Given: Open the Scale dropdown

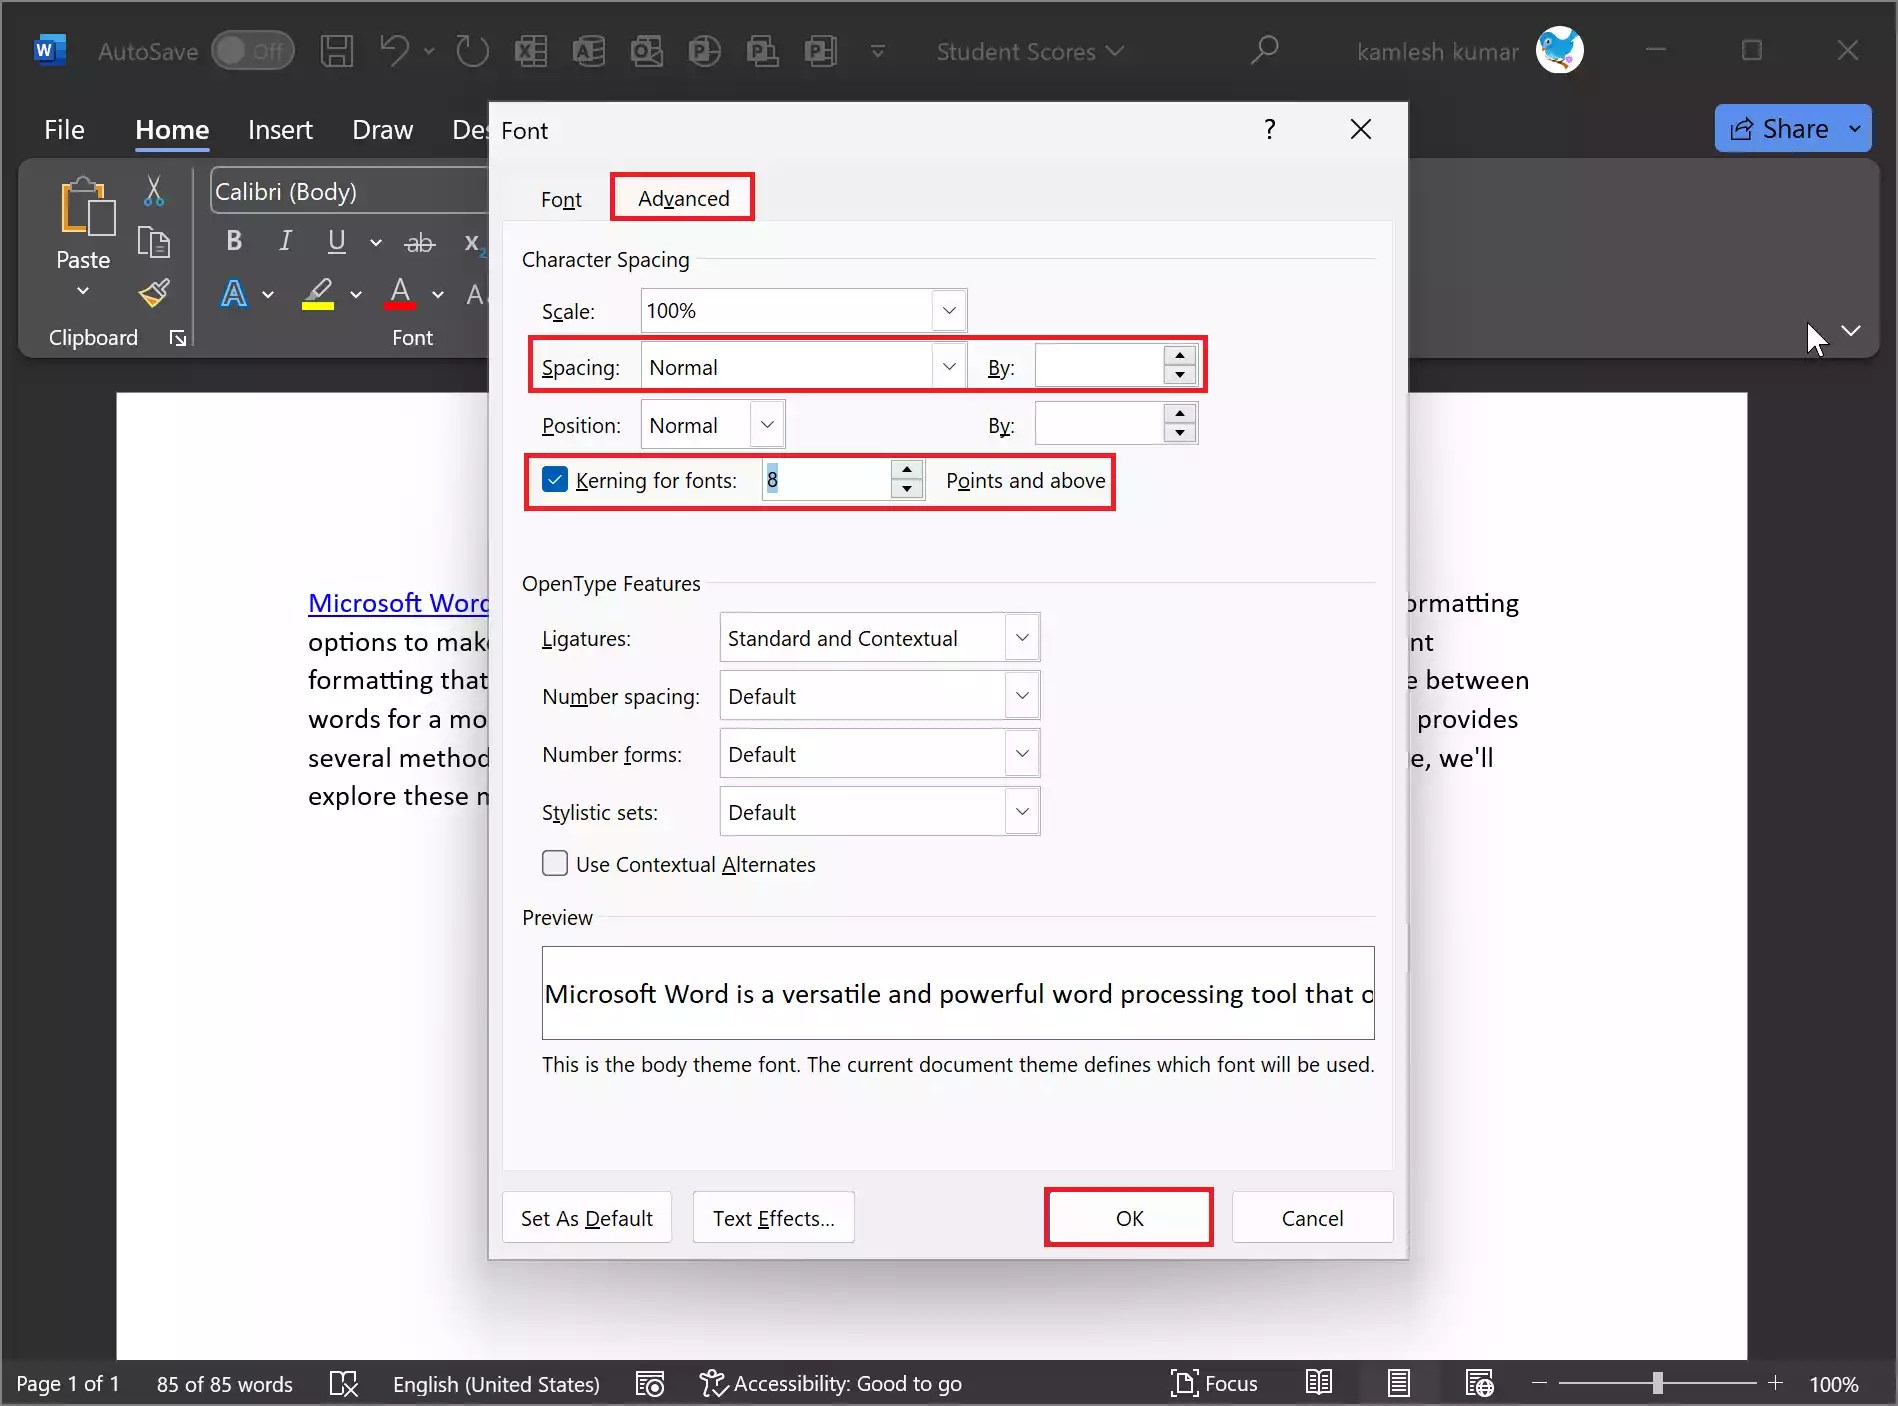Looking at the screenshot, I should pyautogui.click(x=948, y=310).
